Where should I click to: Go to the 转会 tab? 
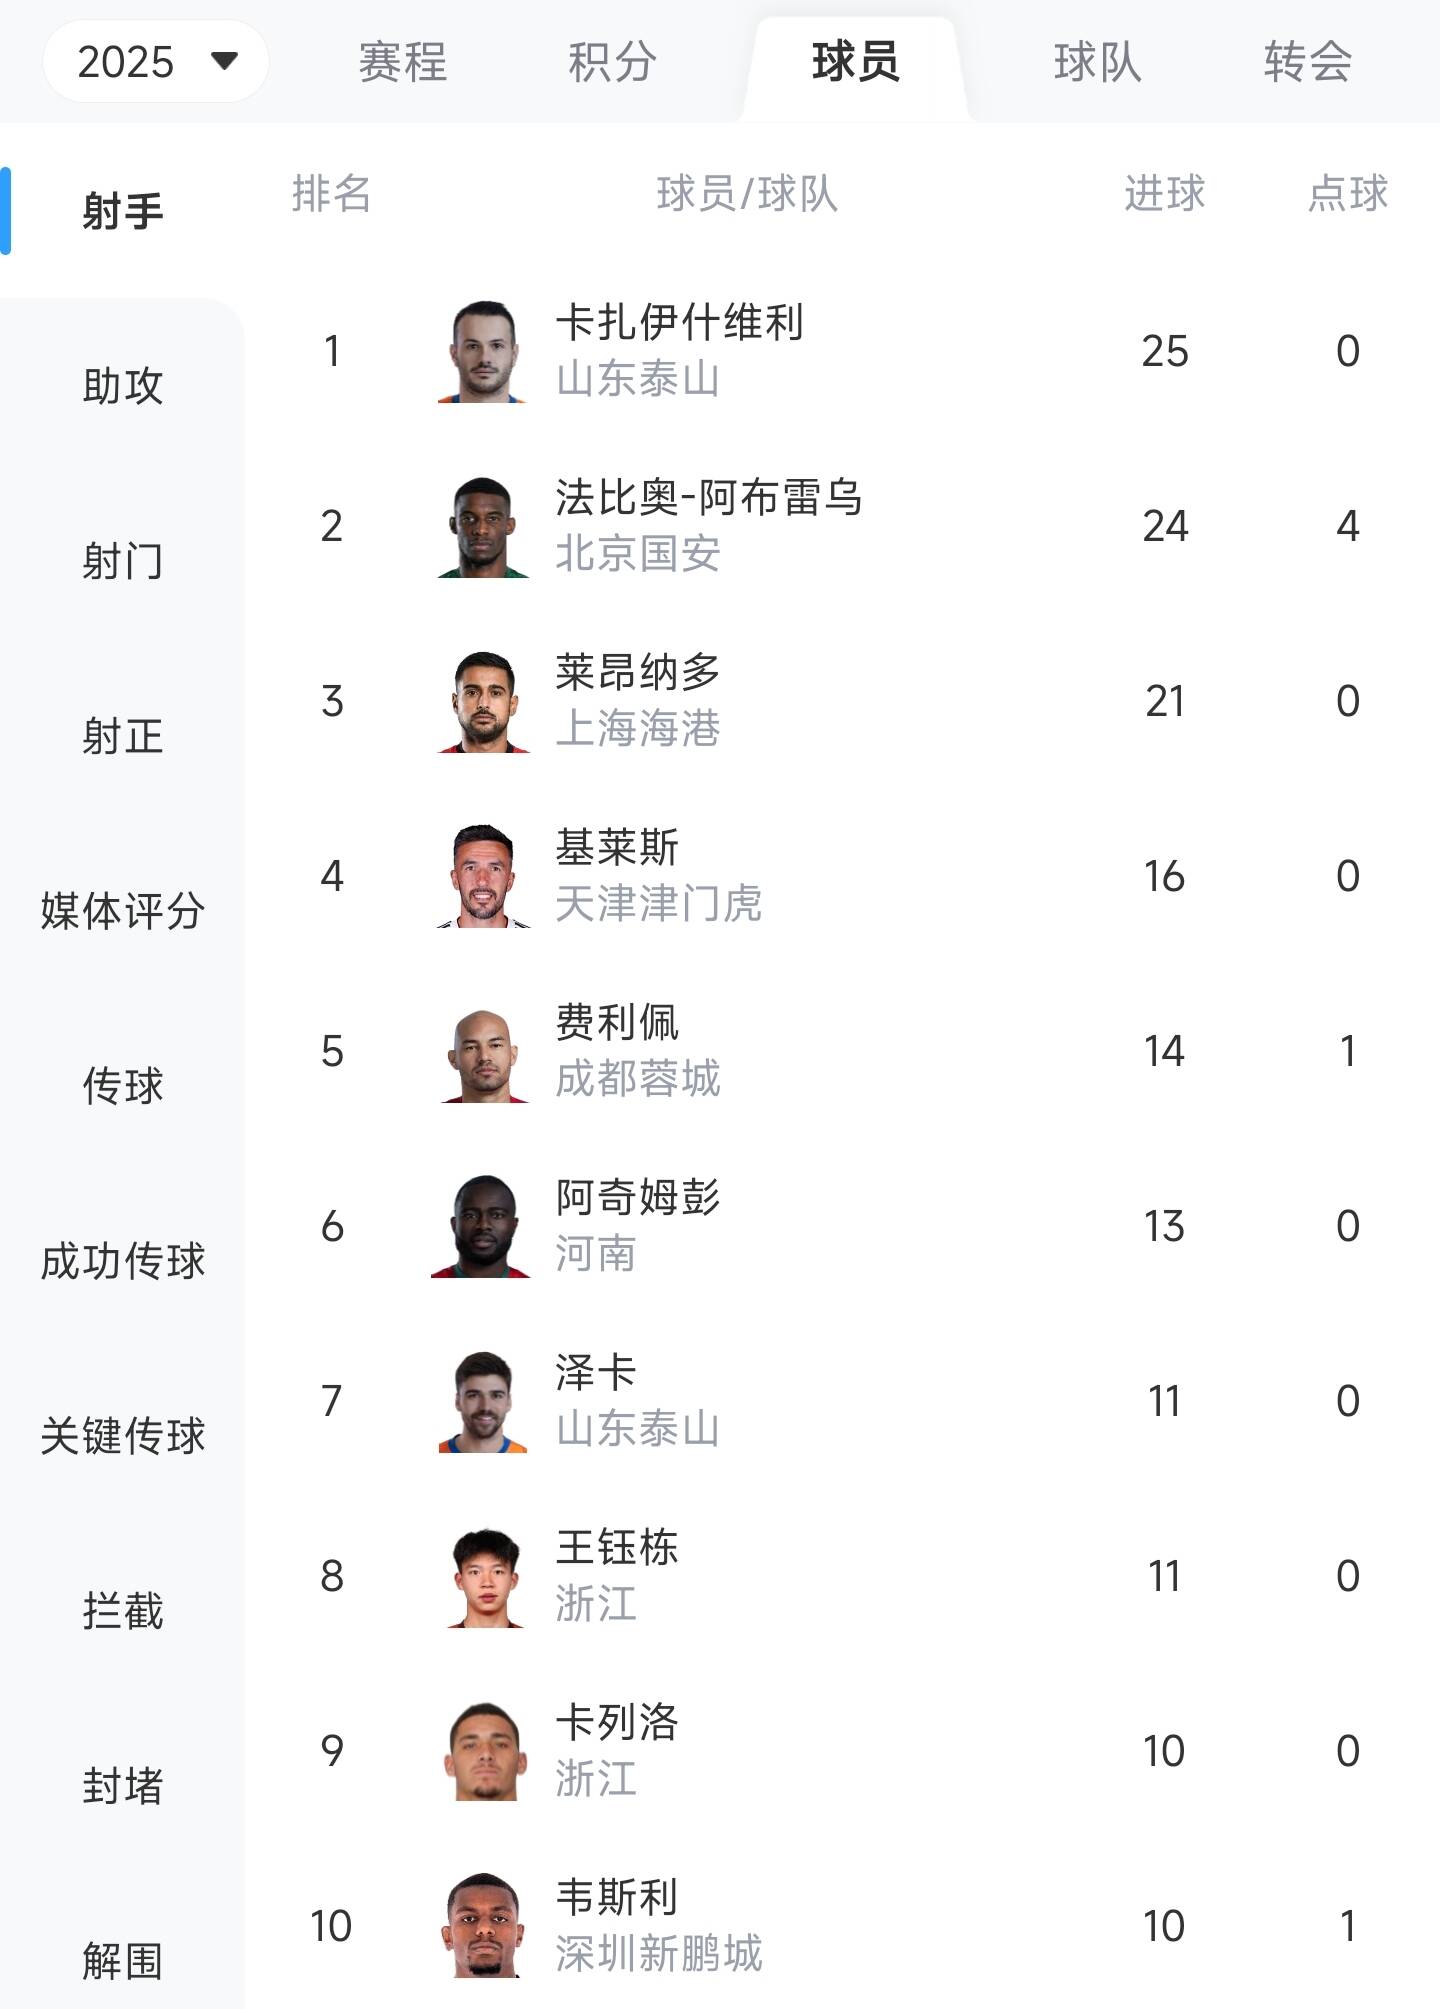(x=1307, y=62)
